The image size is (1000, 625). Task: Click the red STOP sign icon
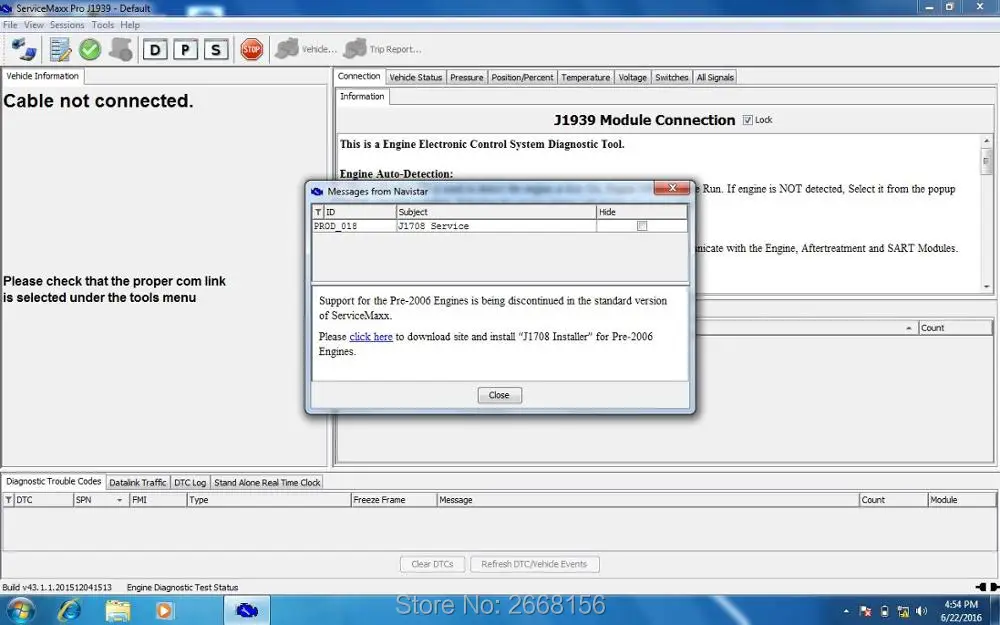(251, 49)
